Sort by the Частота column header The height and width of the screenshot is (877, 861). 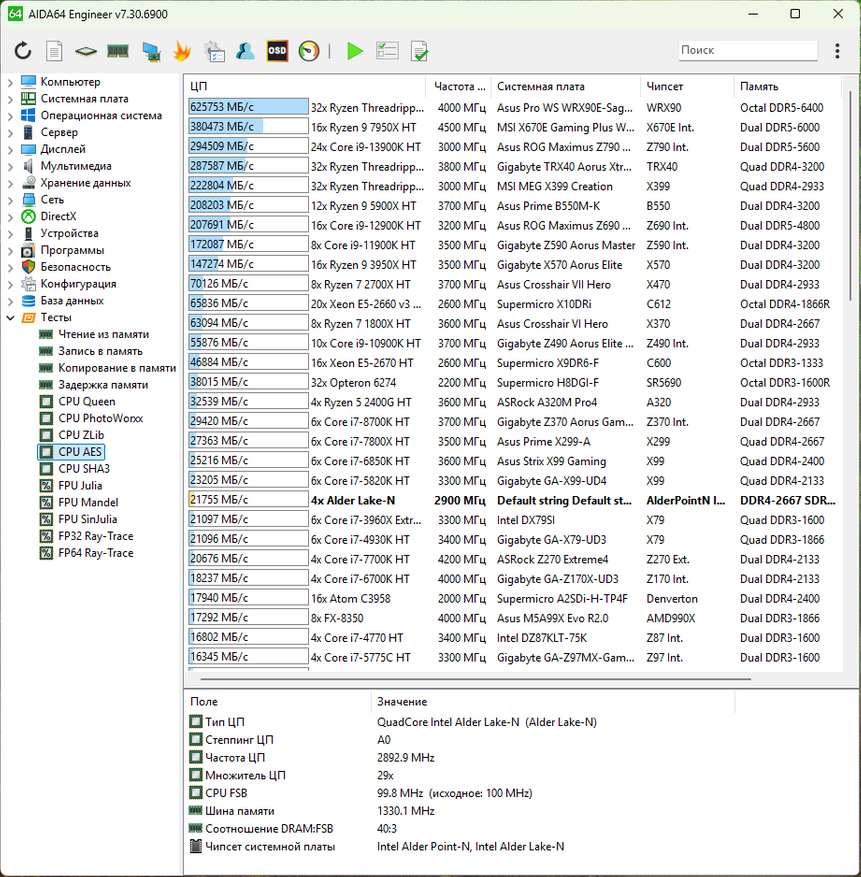(458, 86)
